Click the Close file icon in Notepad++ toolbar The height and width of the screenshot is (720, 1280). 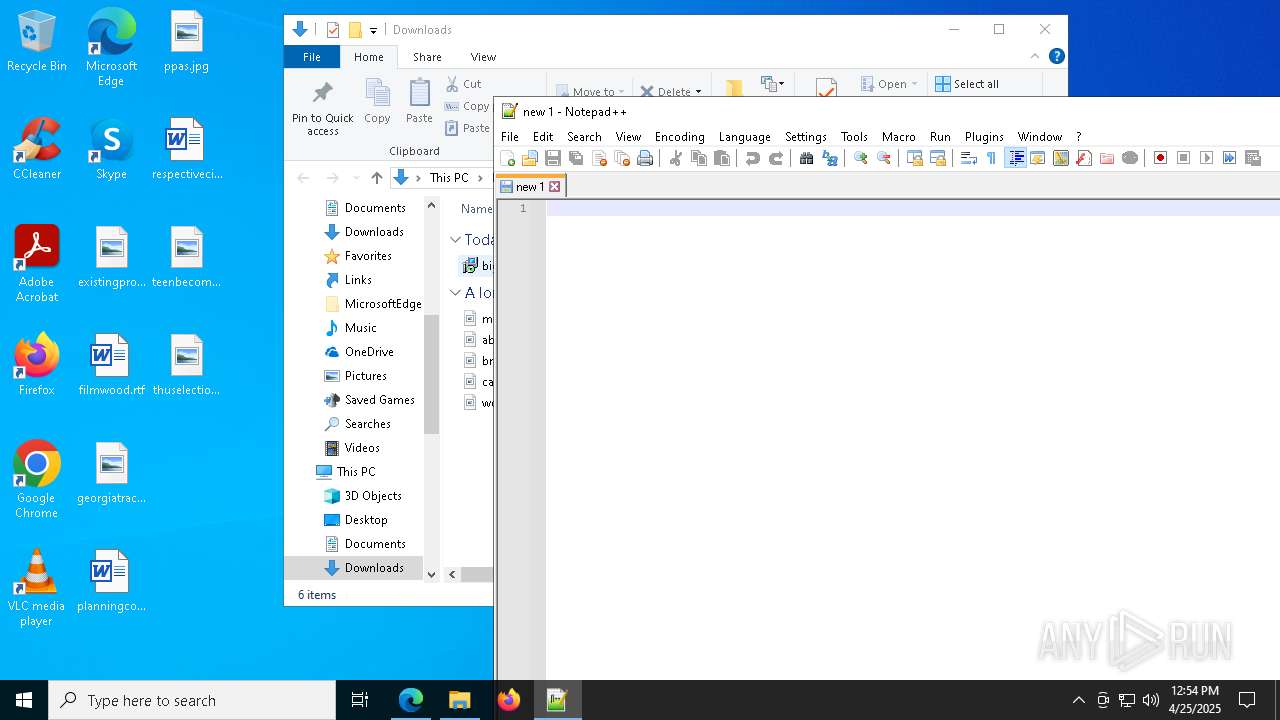599,158
